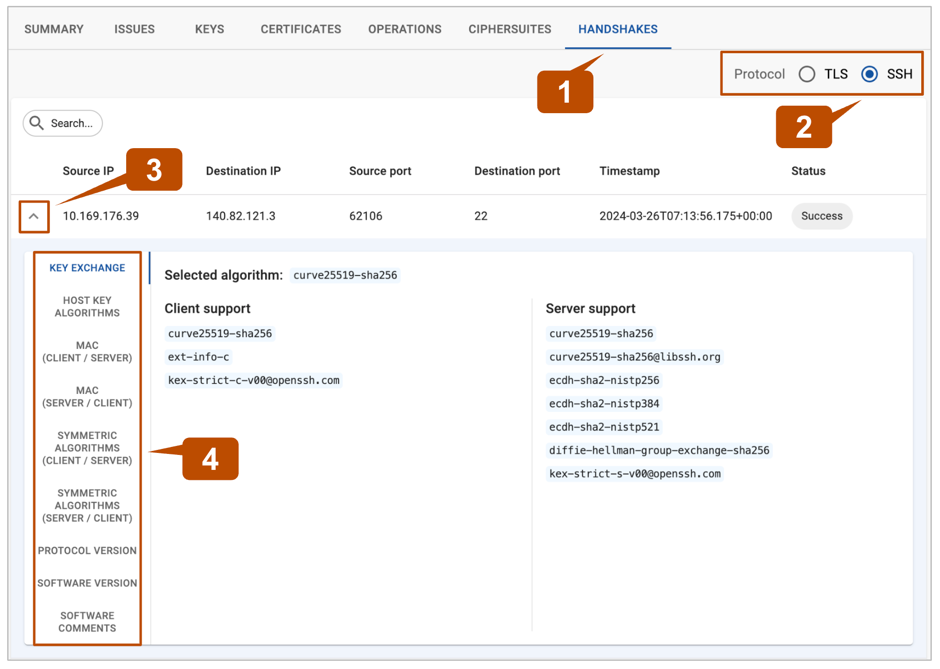Show the Key Exchange section
Screen dimensions: 940x669
point(87,268)
